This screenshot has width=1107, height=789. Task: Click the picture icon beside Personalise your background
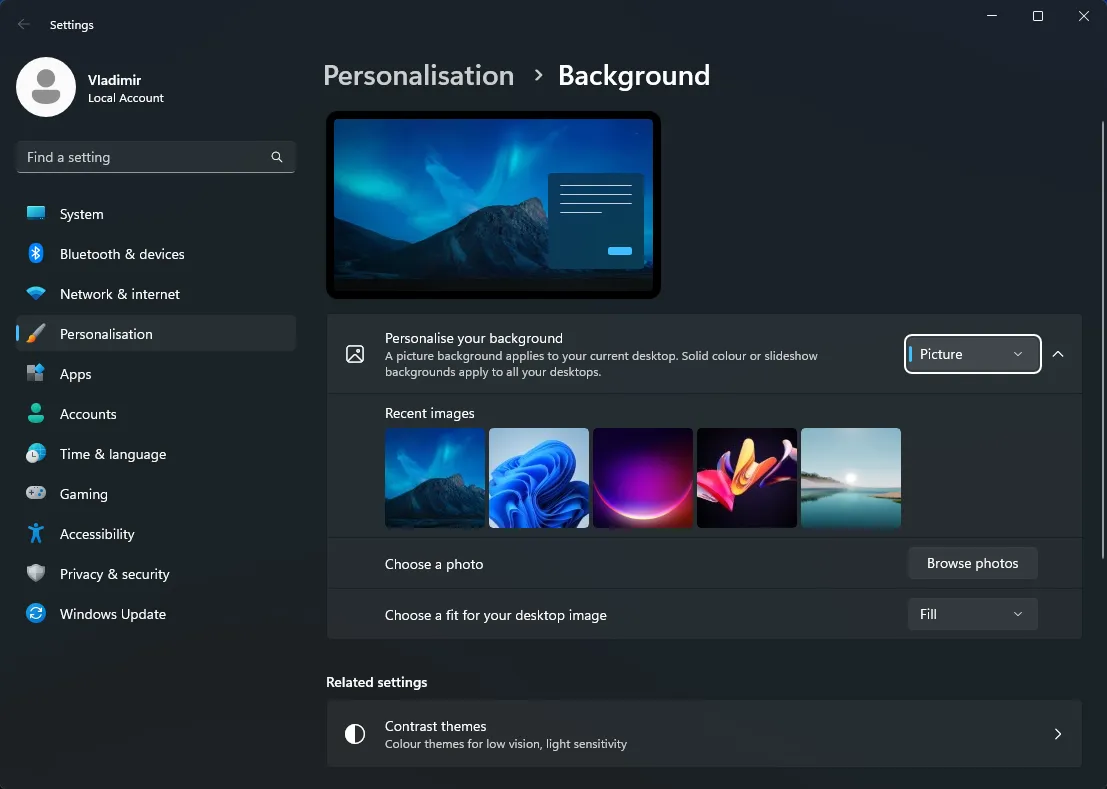click(355, 354)
